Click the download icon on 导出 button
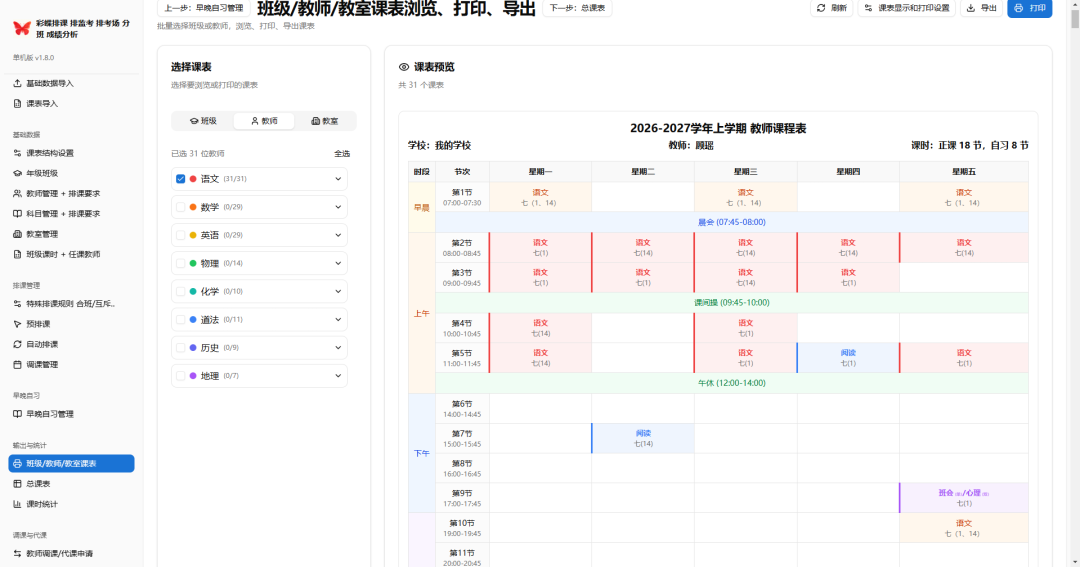Image resolution: width=1080 pixels, height=567 pixels. pyautogui.click(x=970, y=8)
